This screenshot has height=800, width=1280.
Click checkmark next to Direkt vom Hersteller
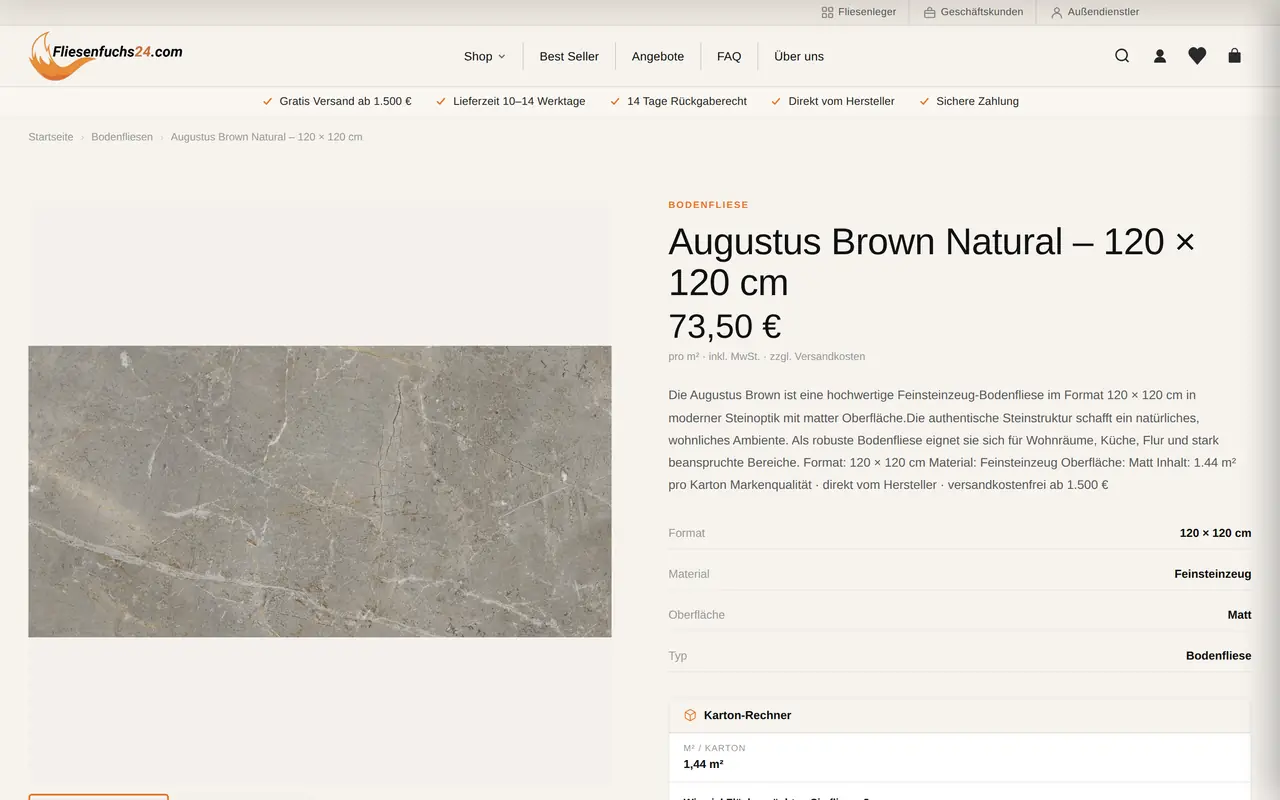776,101
